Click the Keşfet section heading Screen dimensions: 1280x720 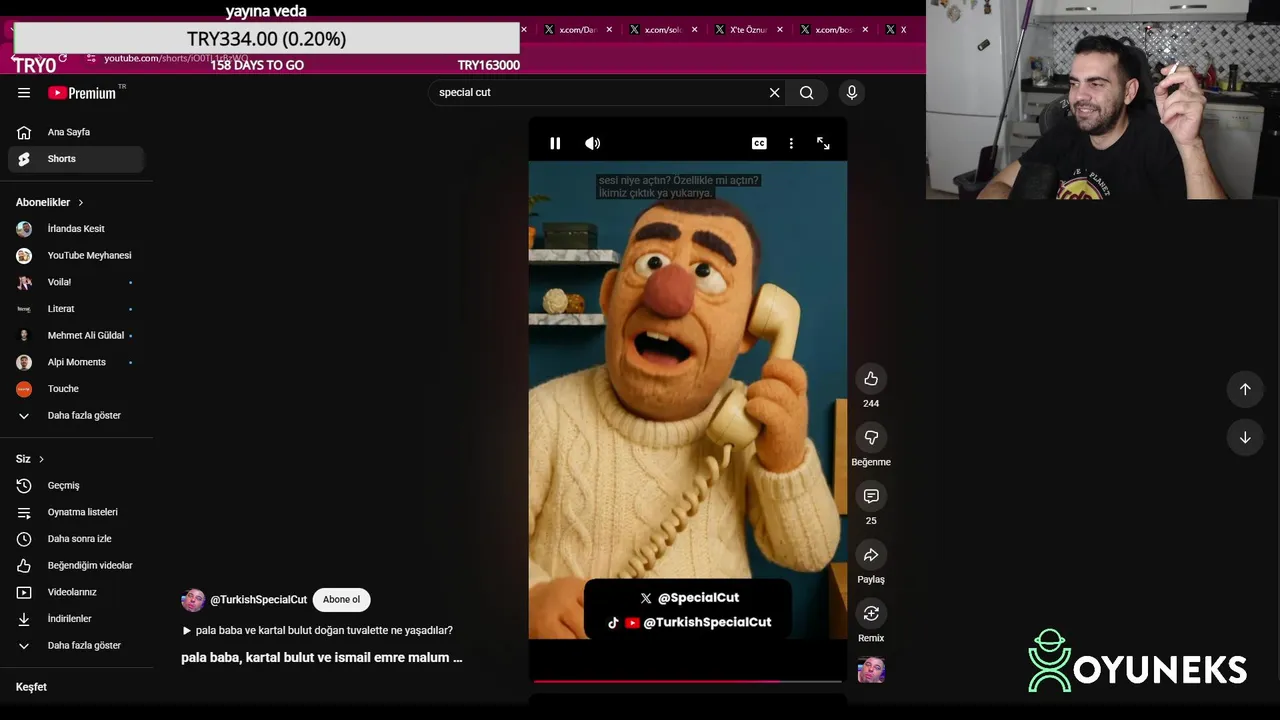coord(31,687)
